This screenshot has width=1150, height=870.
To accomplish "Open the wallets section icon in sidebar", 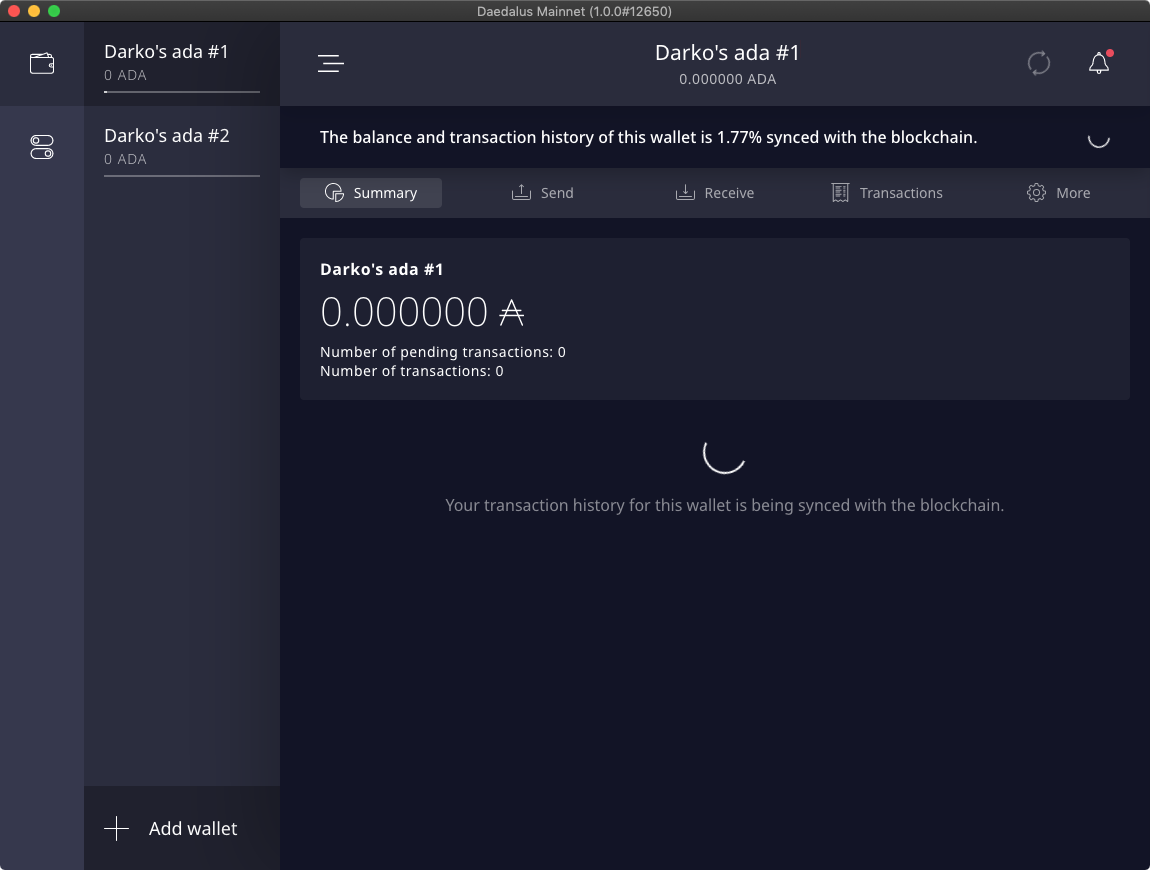I will tap(42, 64).
